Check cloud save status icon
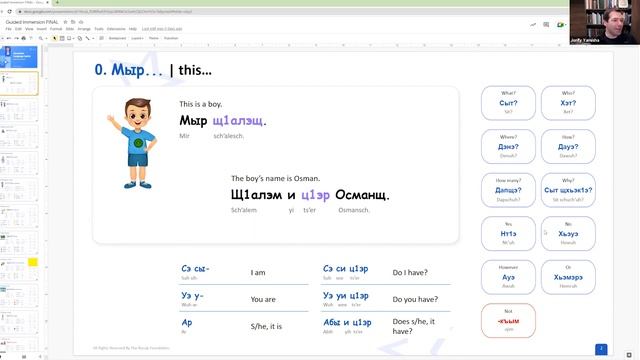This screenshot has width=640, height=360. 81,22
